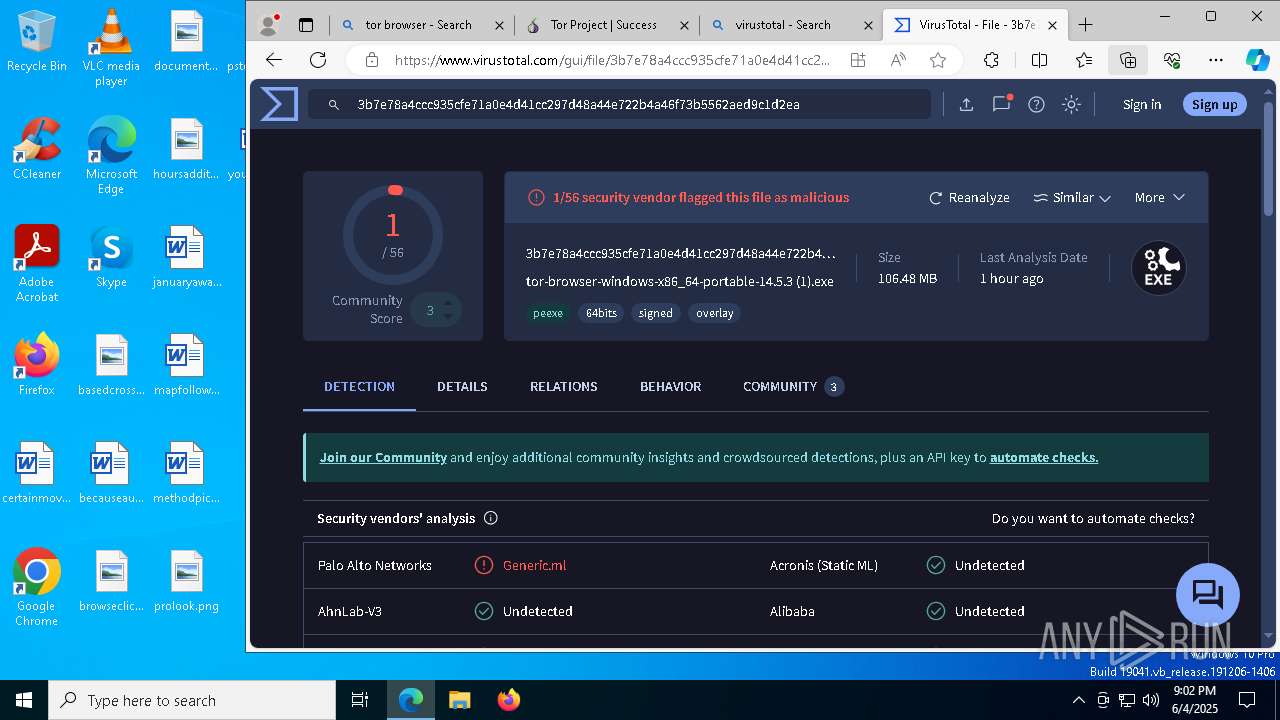Open the automate checks link
The width and height of the screenshot is (1280, 720).
click(1044, 457)
